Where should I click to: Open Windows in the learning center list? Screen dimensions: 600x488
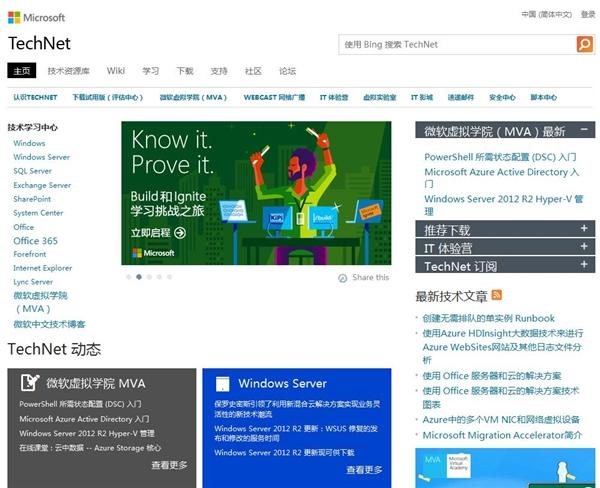(x=29, y=143)
